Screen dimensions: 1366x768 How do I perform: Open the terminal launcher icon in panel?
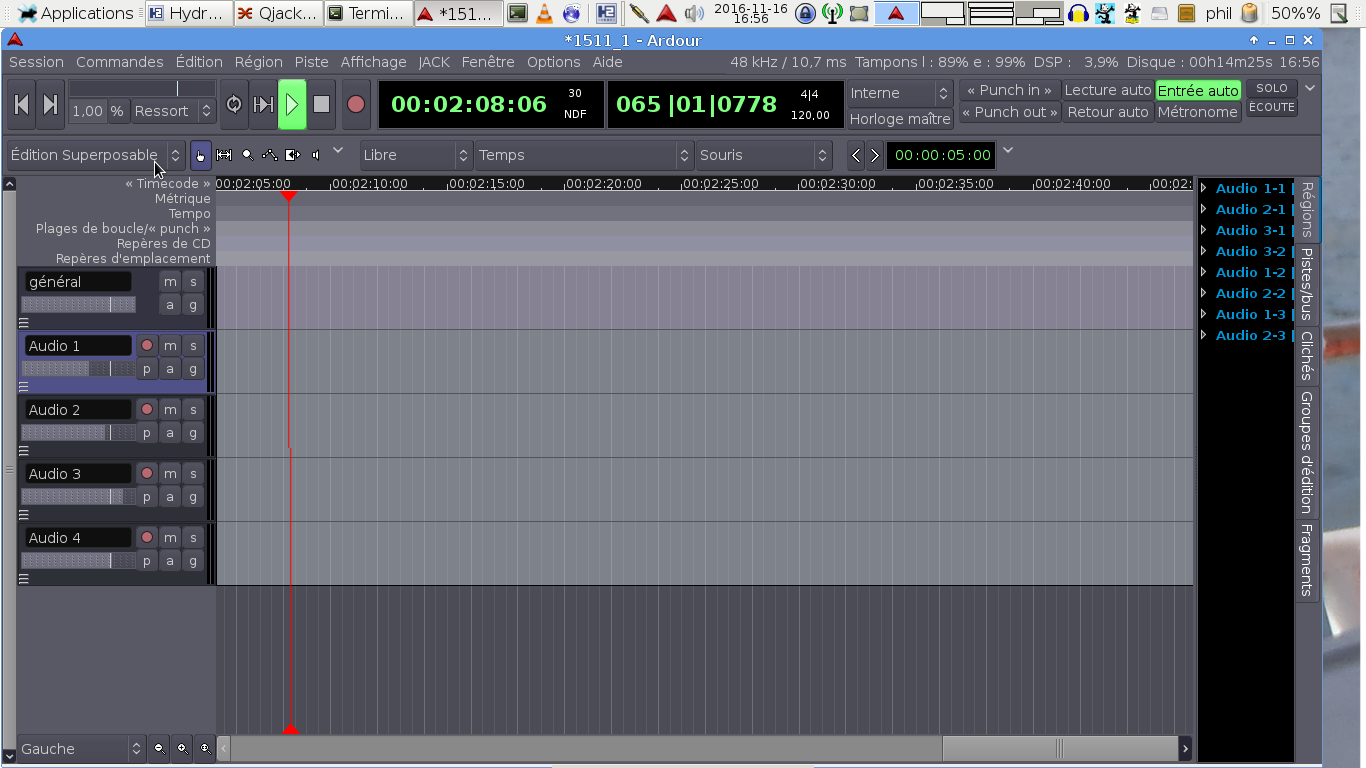coord(517,13)
